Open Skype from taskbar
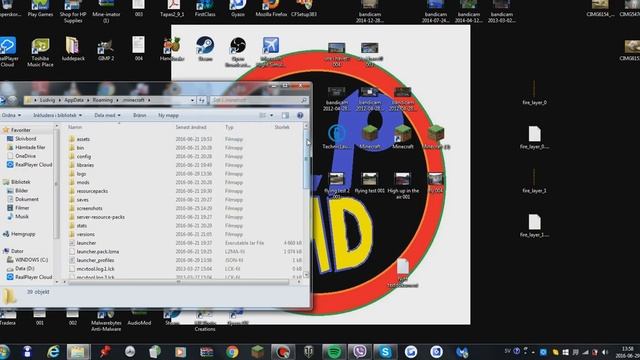The image size is (640, 360). pos(385,352)
